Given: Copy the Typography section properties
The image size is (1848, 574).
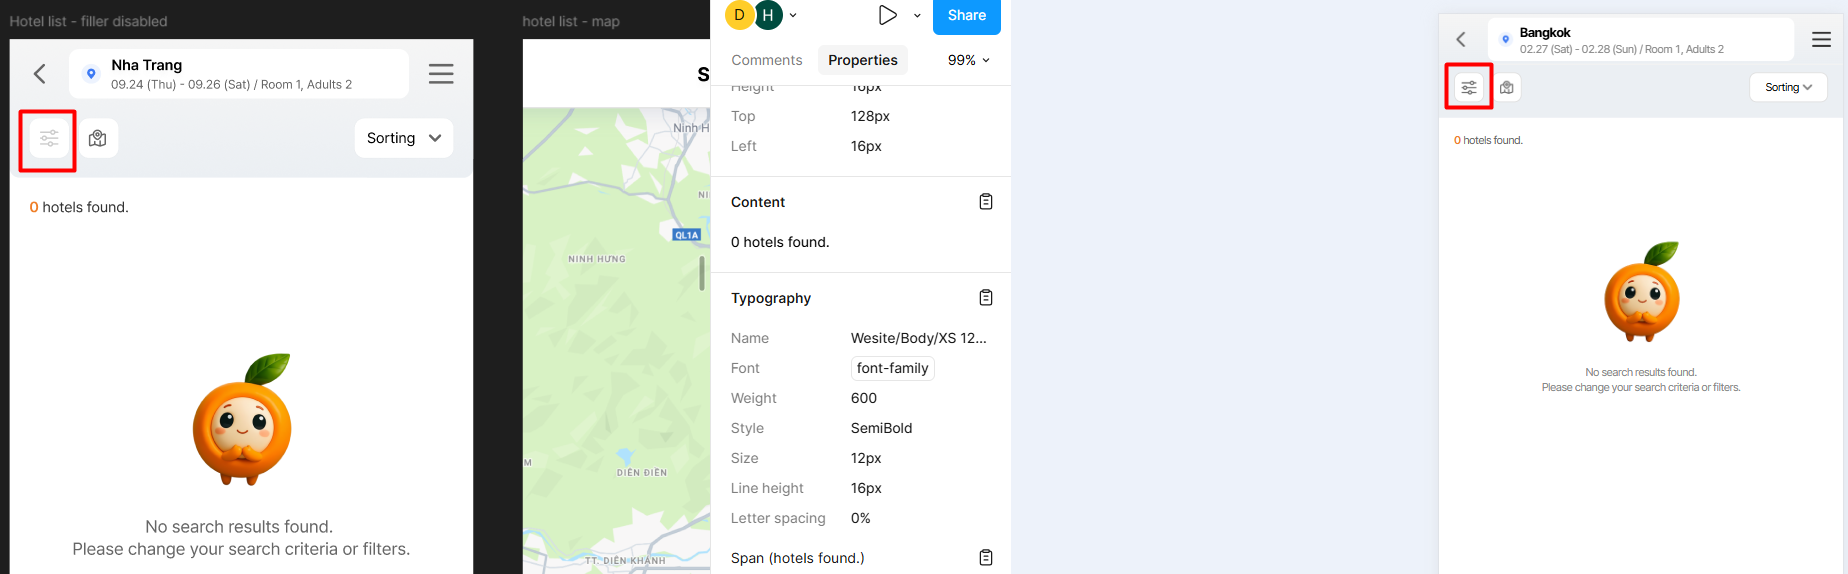Looking at the screenshot, I should (x=986, y=298).
